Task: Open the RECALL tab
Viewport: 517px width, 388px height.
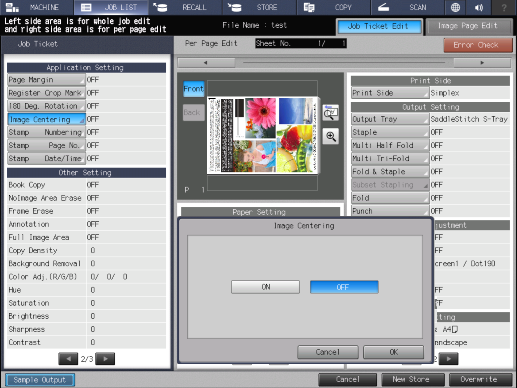Action: click(x=185, y=7)
